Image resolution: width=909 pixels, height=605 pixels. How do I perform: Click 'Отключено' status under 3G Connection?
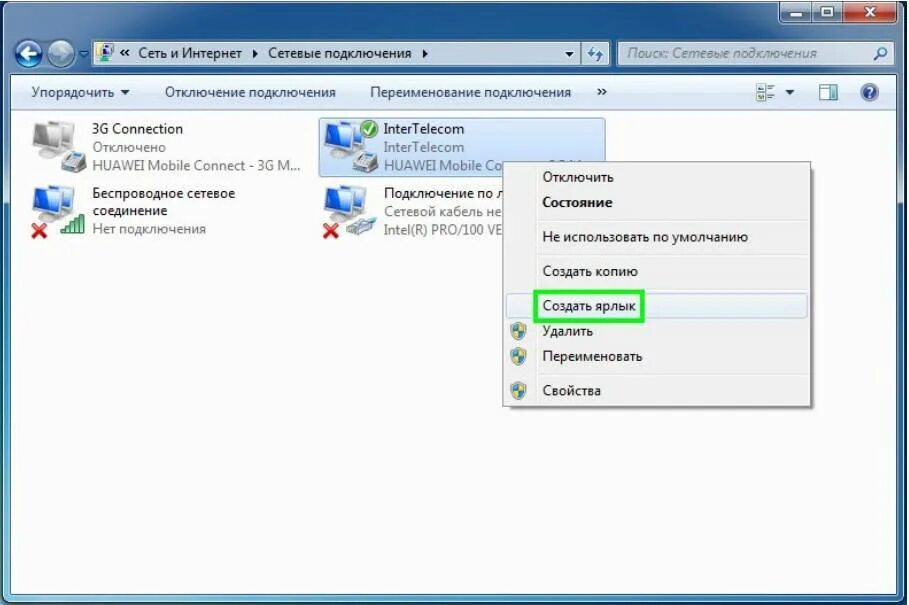pos(129,147)
